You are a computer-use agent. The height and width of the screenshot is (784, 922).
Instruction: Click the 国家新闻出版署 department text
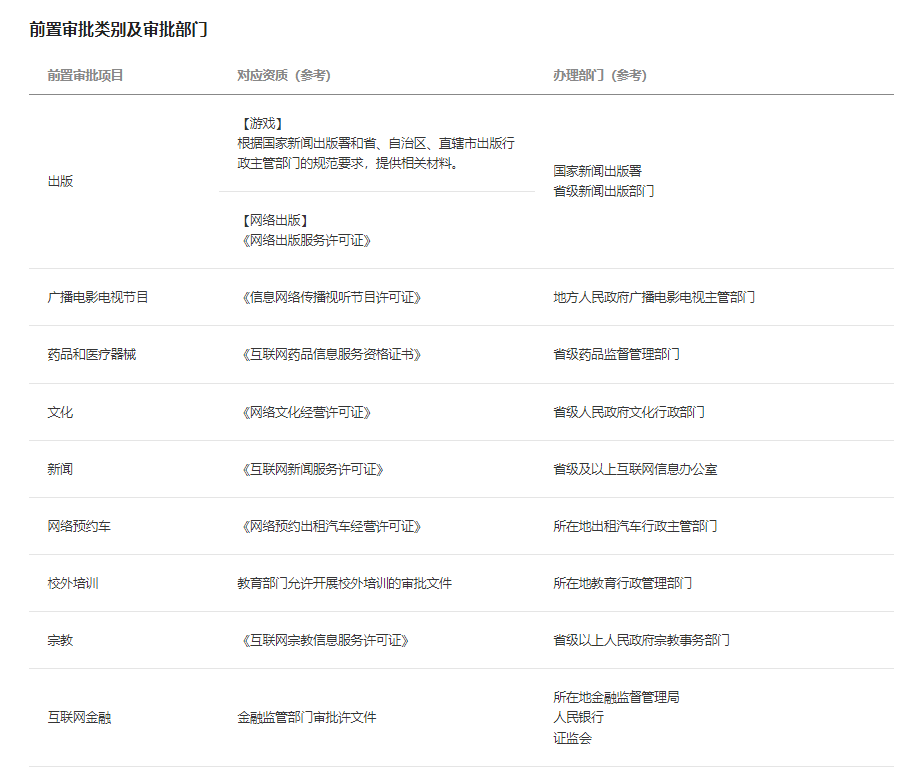(x=597, y=172)
